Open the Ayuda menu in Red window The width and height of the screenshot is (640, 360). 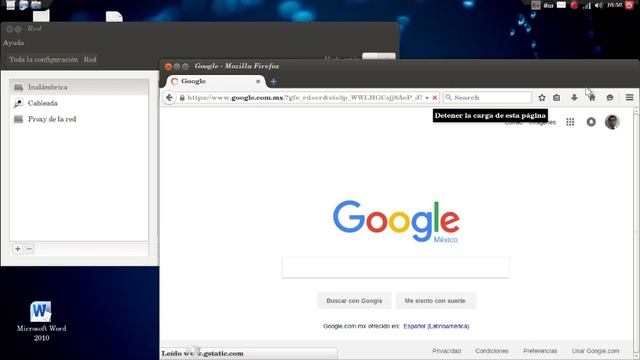click(13, 43)
